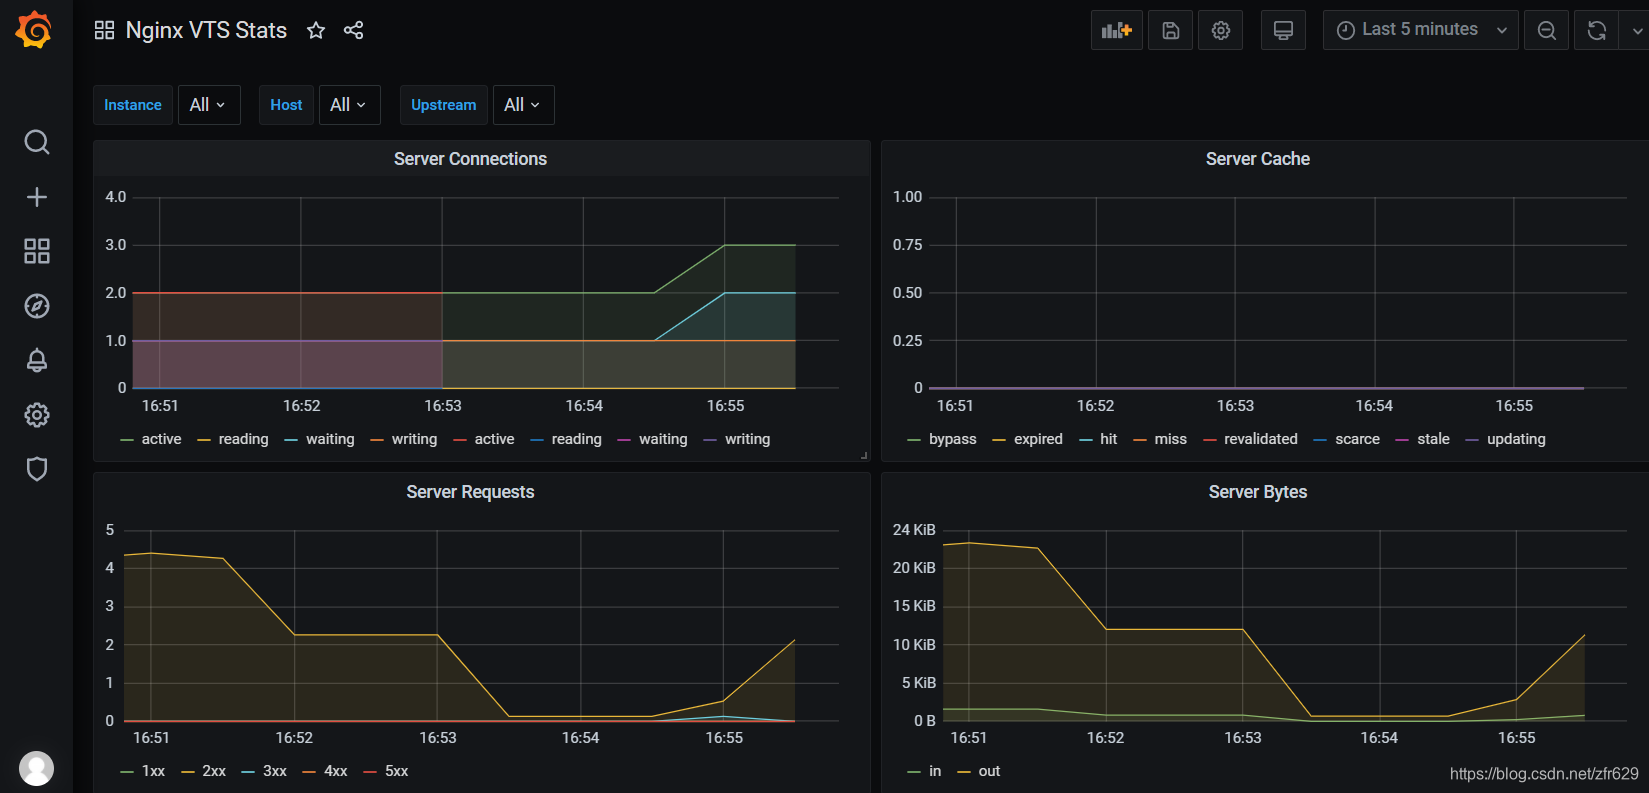
Task: Open the Dashboards grid icon in sidebar
Action: [x=37, y=251]
